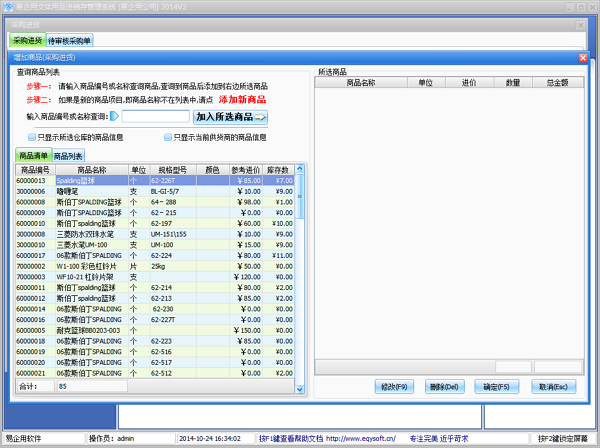This screenshot has height=448, width=600.
Task: Click 修改(F9) button
Action: 394,387
